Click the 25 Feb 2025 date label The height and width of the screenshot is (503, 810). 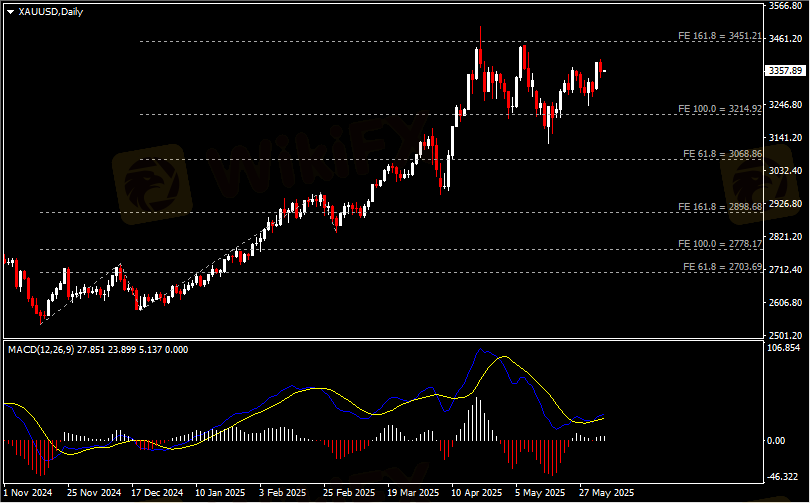tap(349, 493)
